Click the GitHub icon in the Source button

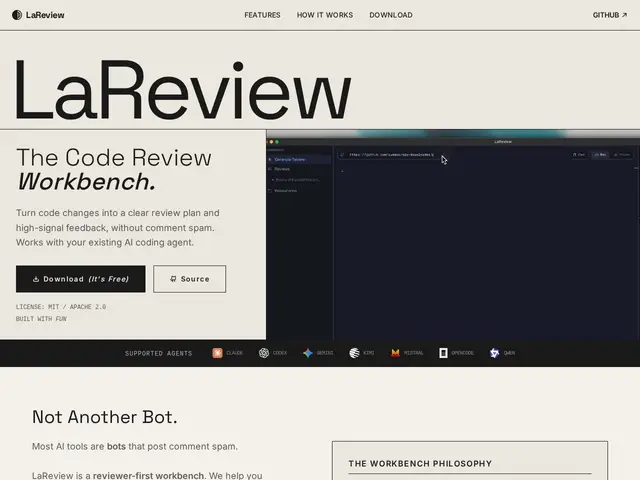(x=173, y=279)
